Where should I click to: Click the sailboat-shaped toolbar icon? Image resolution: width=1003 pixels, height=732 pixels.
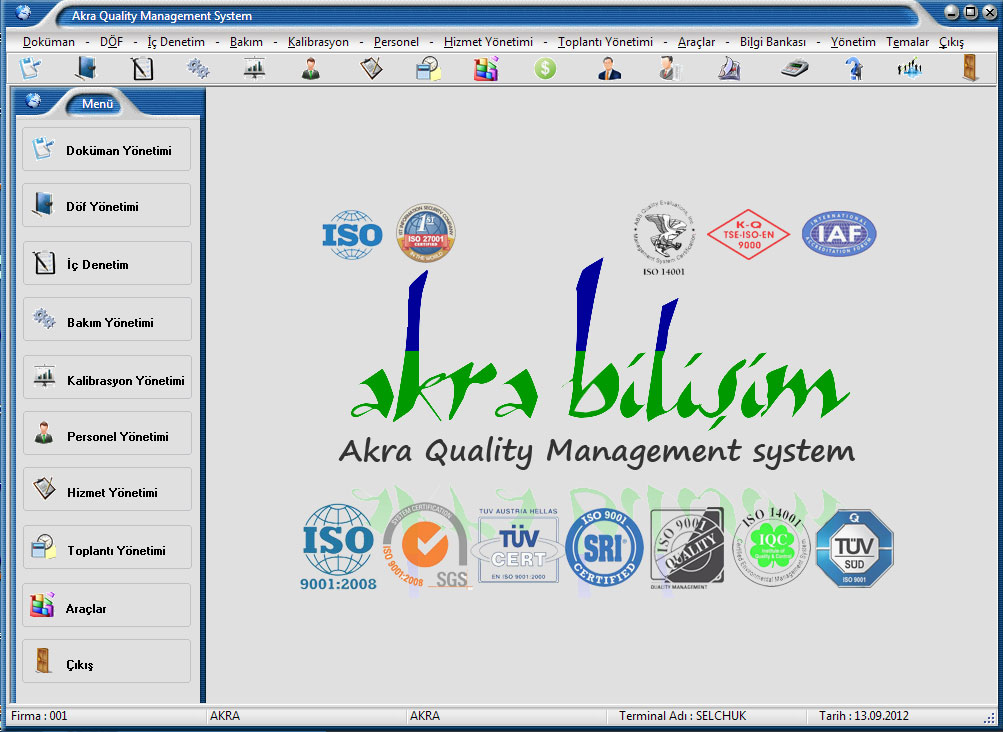729,68
